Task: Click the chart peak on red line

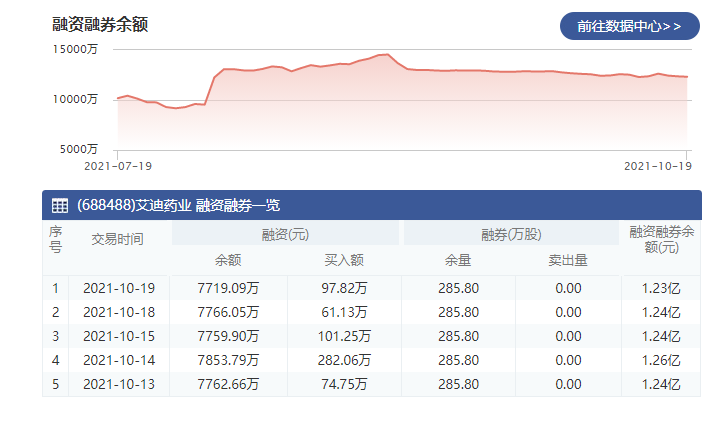Action: [385, 54]
